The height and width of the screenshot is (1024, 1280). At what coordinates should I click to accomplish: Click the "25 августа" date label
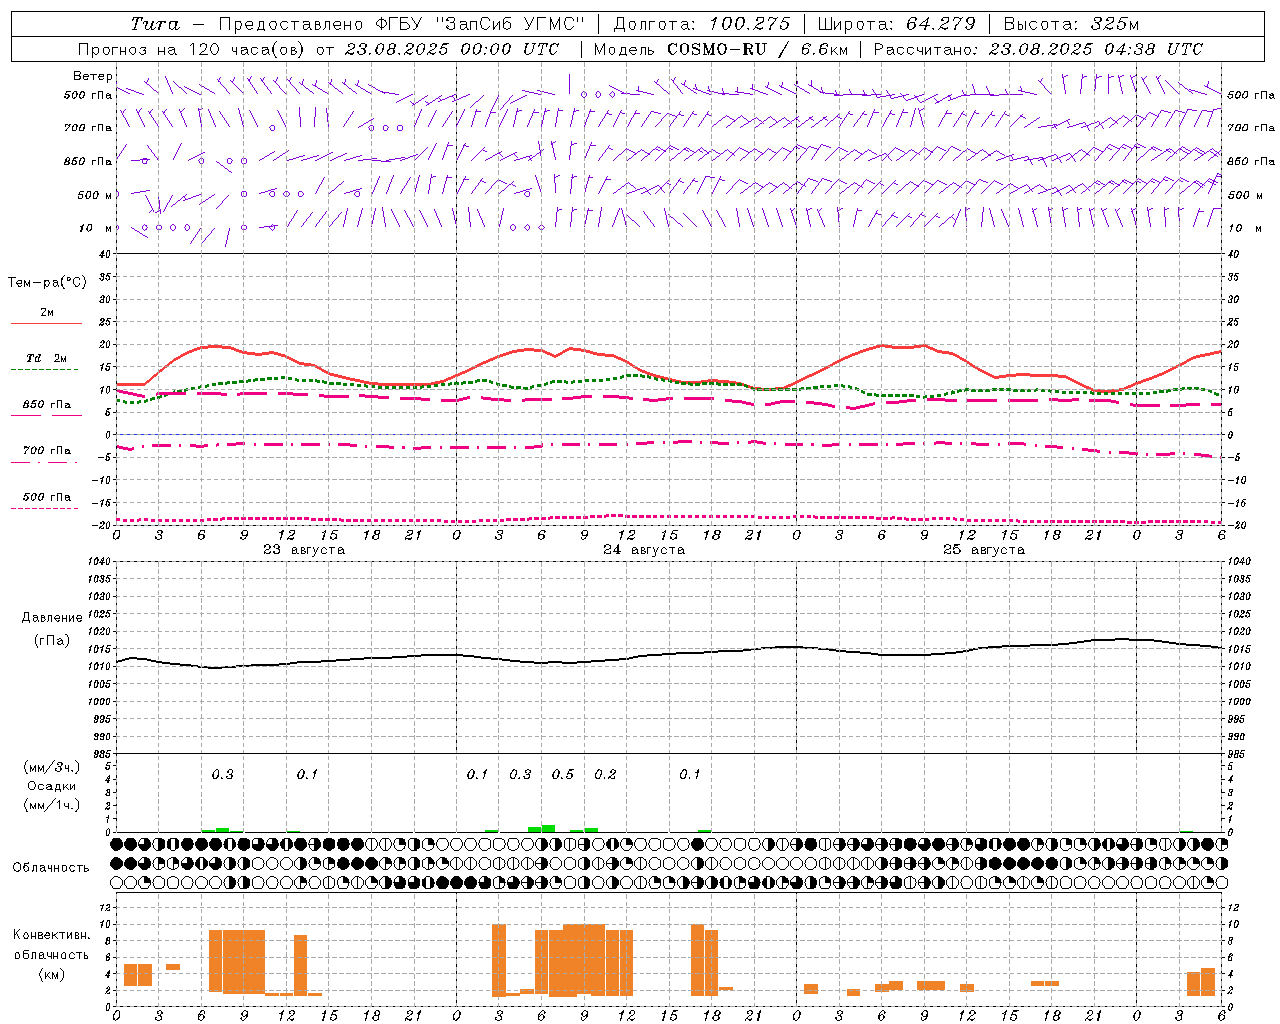(984, 550)
